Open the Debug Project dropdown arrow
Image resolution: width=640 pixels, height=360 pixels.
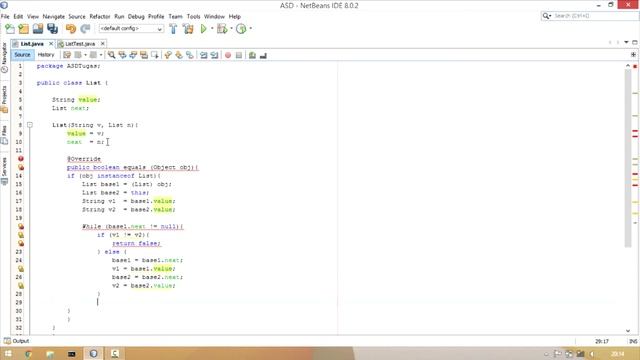tap(231, 29)
